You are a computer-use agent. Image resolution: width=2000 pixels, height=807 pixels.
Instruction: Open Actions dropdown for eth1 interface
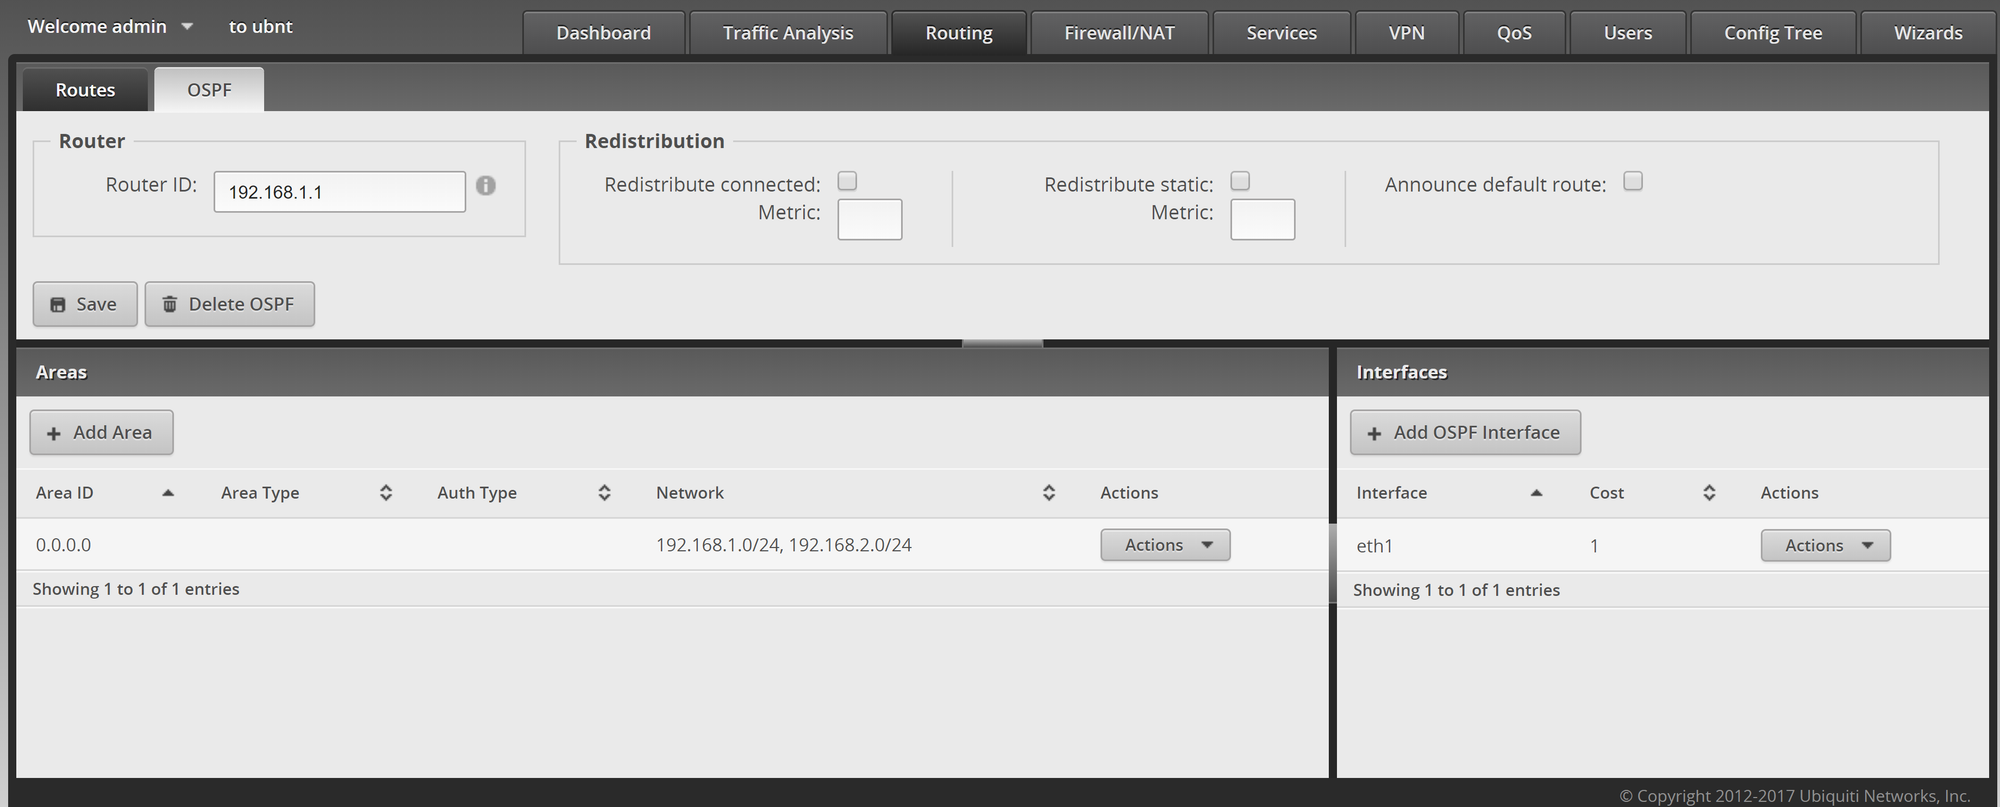(1825, 546)
